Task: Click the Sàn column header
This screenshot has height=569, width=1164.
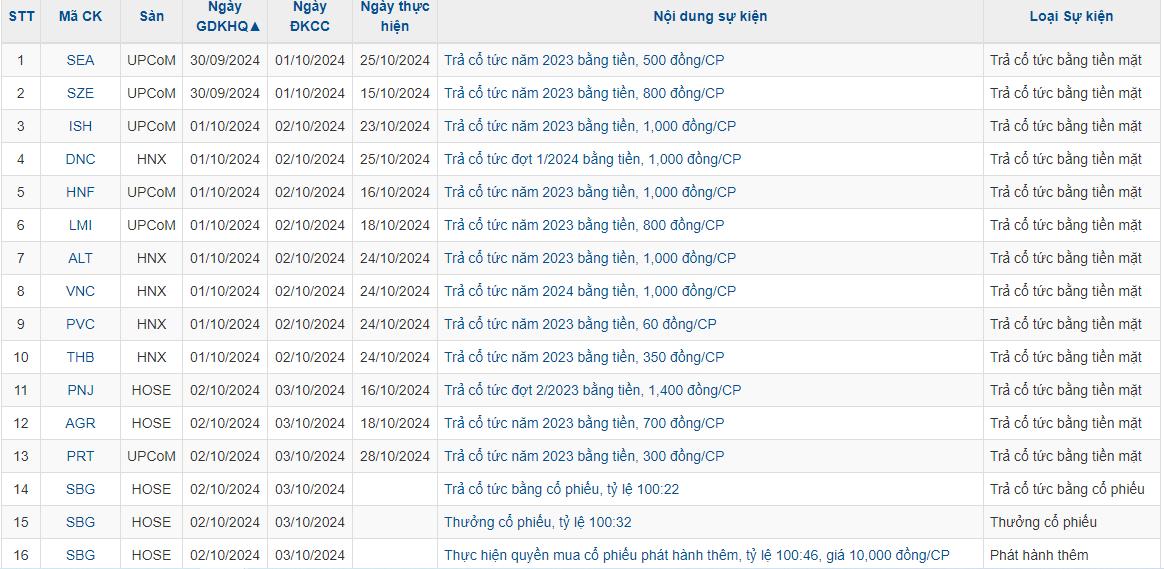Action: click(151, 16)
